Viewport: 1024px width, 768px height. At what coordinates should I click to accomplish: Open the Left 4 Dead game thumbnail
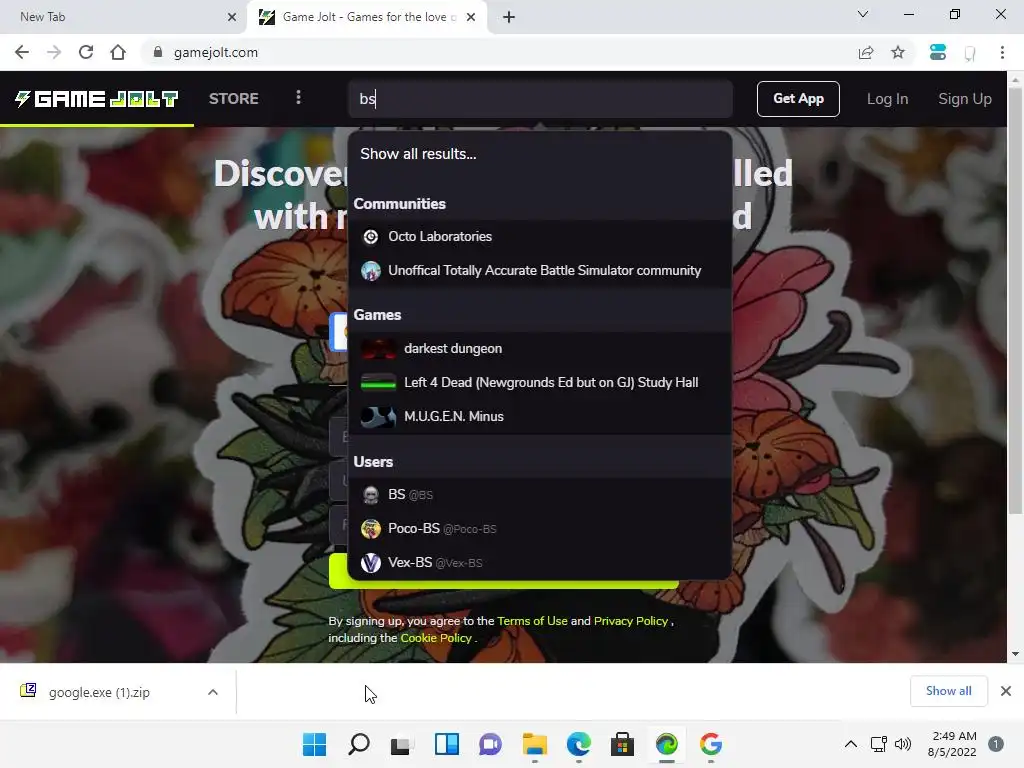[x=378, y=383]
